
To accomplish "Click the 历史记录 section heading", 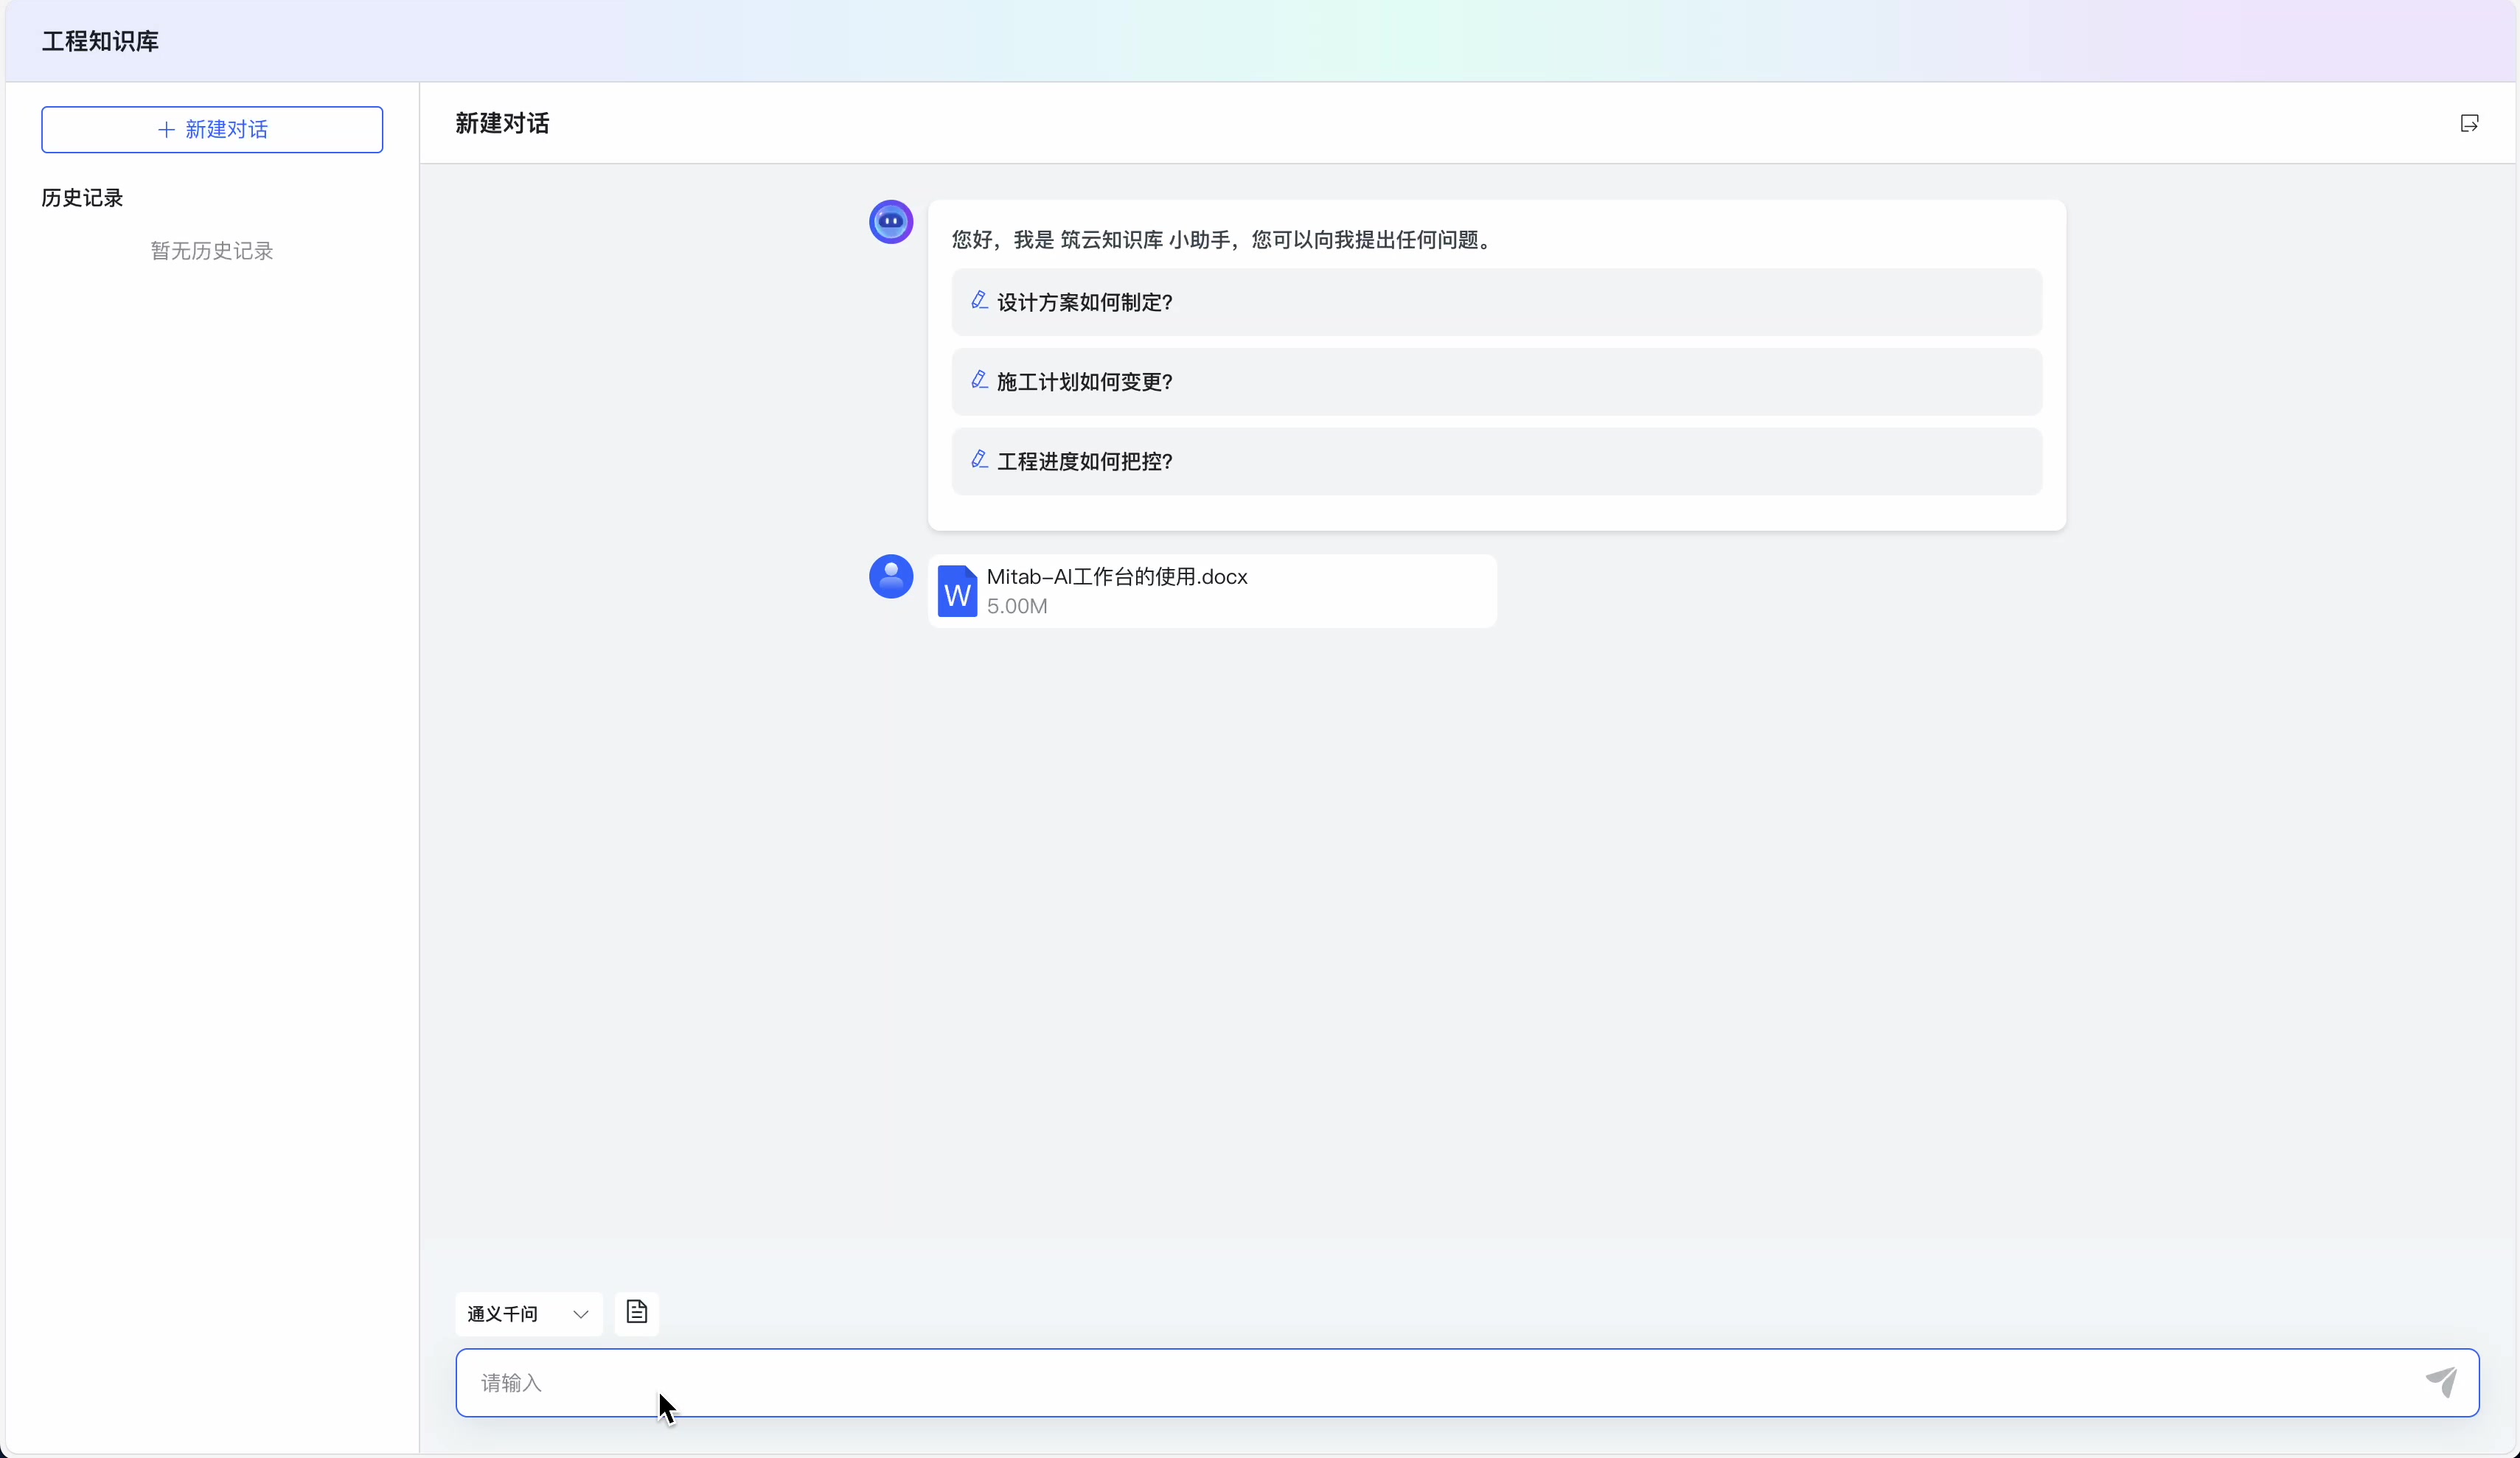I will click(82, 198).
